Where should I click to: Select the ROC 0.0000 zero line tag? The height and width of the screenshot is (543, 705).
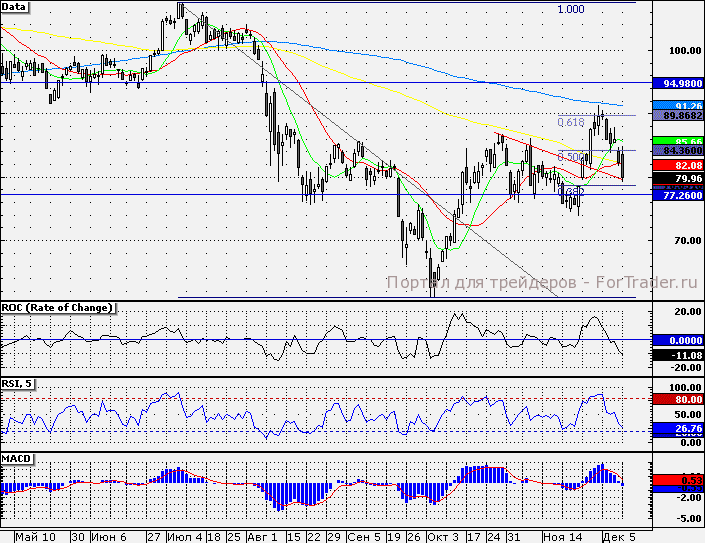tap(678, 340)
